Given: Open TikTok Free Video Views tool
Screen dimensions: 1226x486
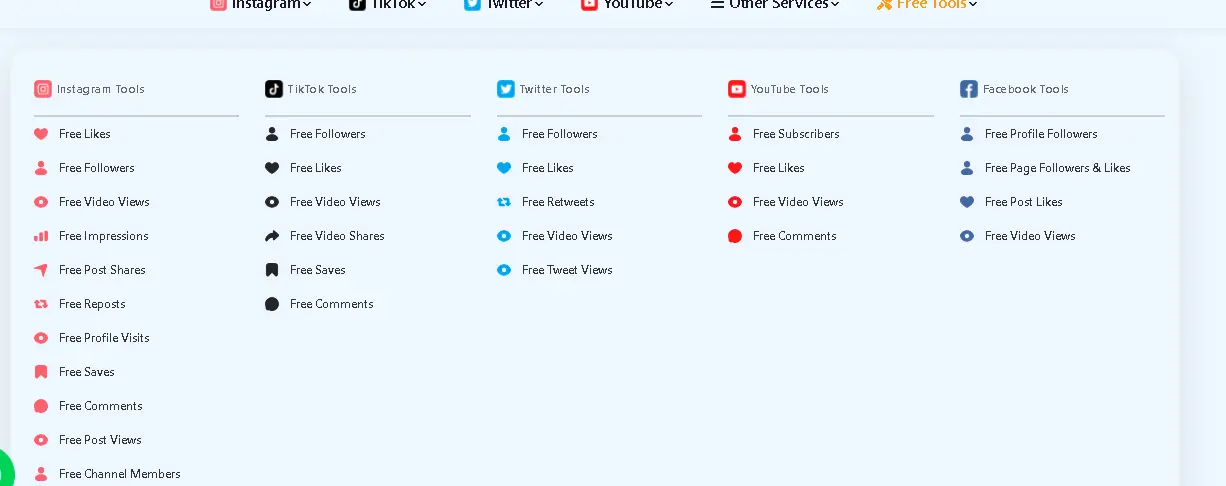Looking at the screenshot, I should tap(335, 202).
